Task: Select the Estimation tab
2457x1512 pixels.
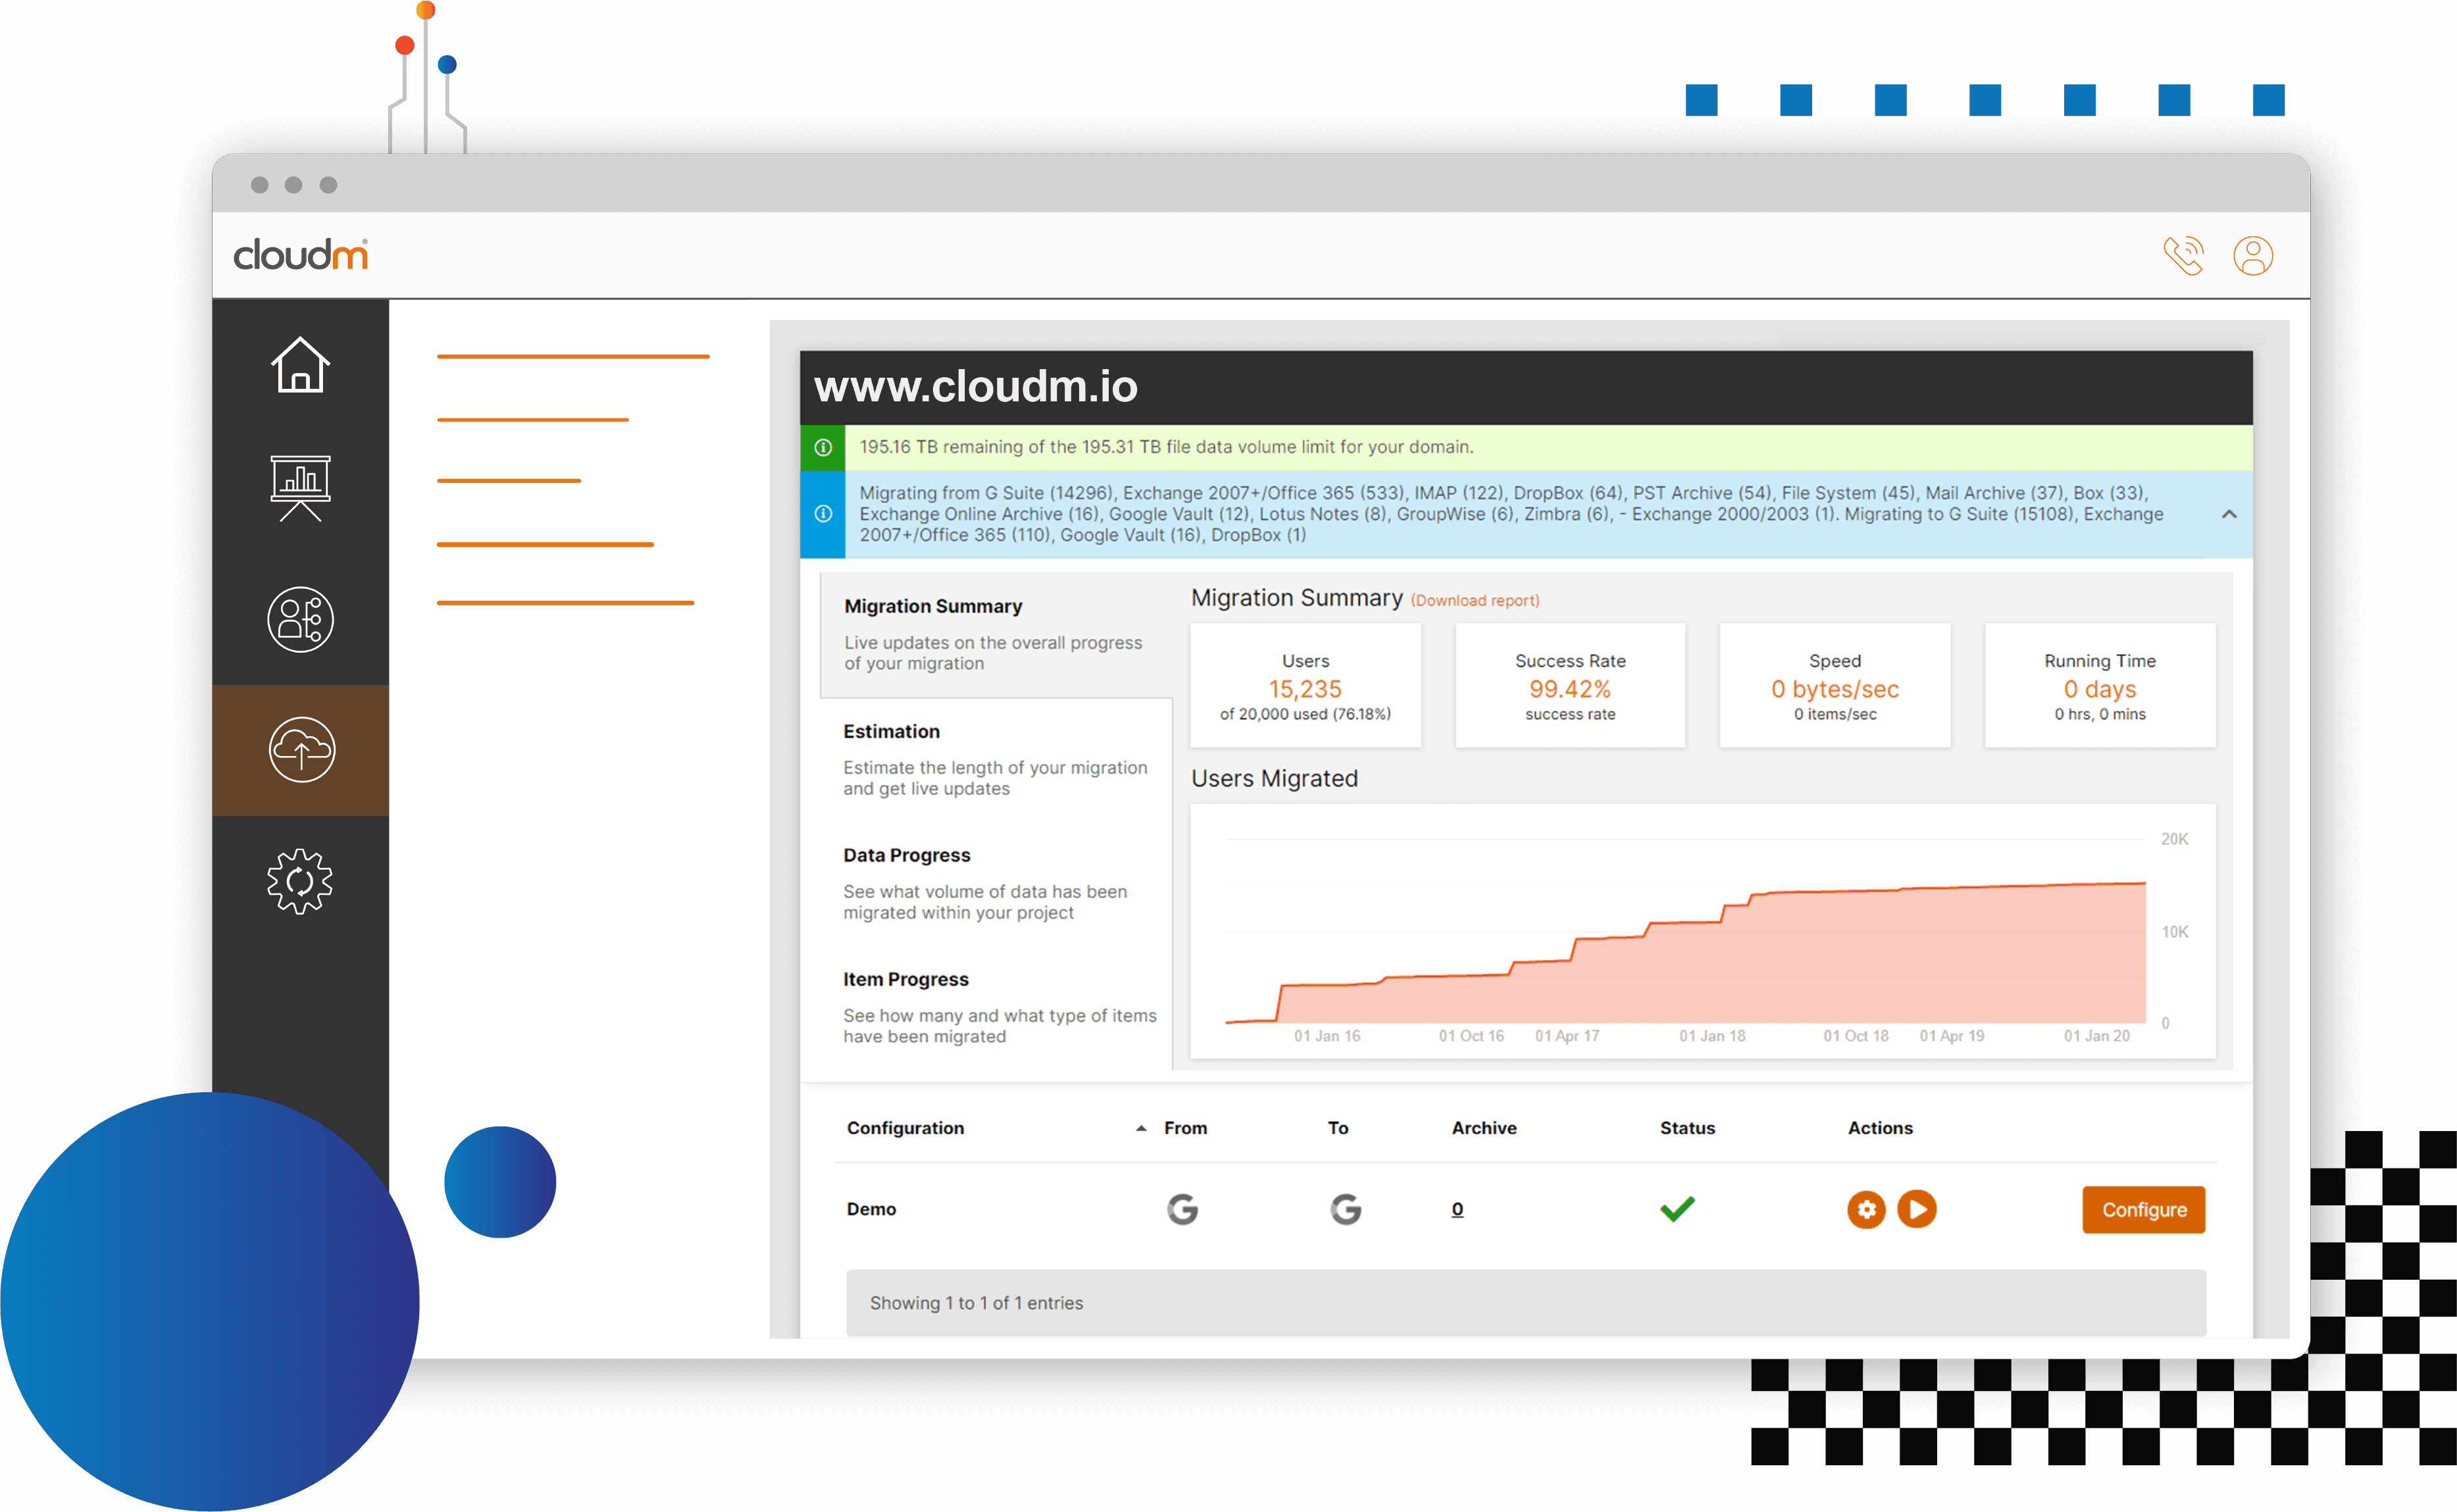Action: click(996, 759)
